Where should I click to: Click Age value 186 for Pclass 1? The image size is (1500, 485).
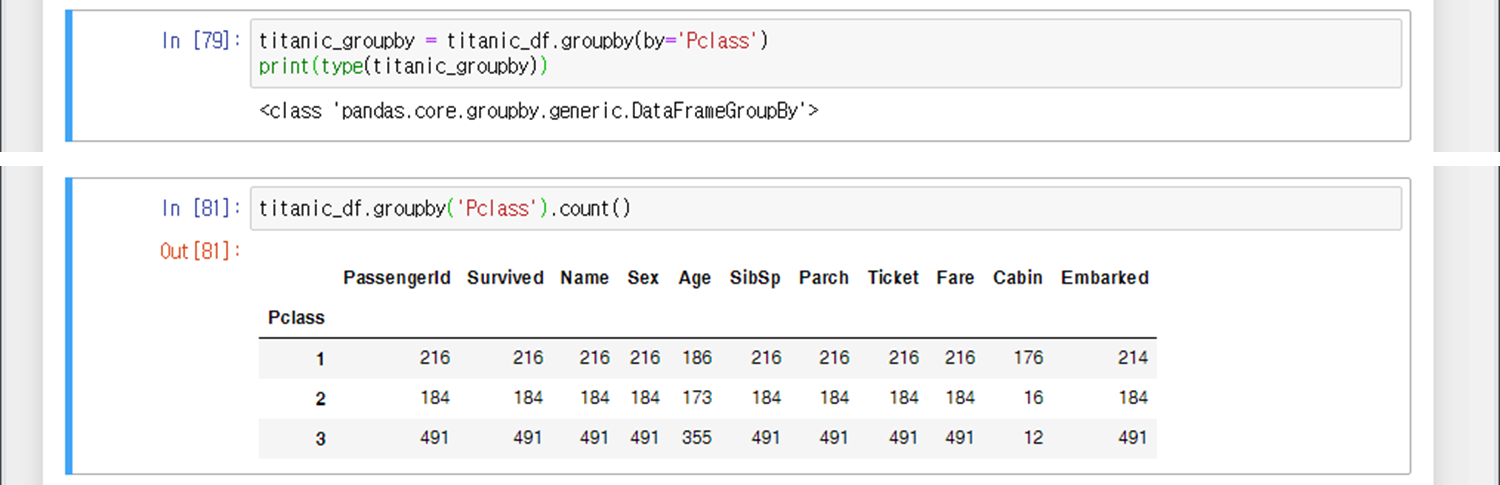point(696,358)
